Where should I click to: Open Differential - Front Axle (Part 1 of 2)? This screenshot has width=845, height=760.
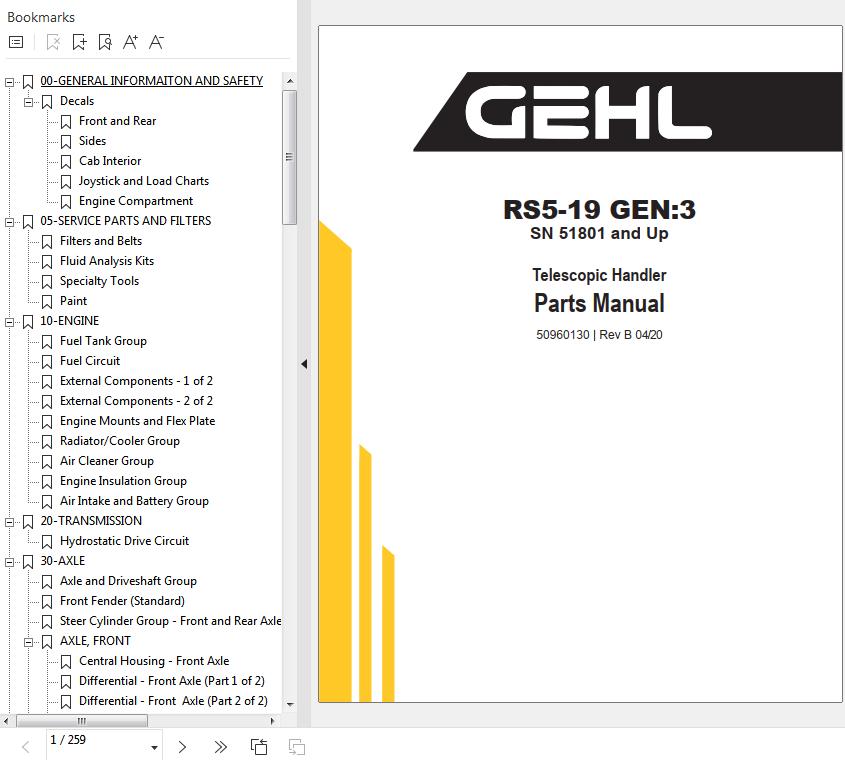[172, 681]
